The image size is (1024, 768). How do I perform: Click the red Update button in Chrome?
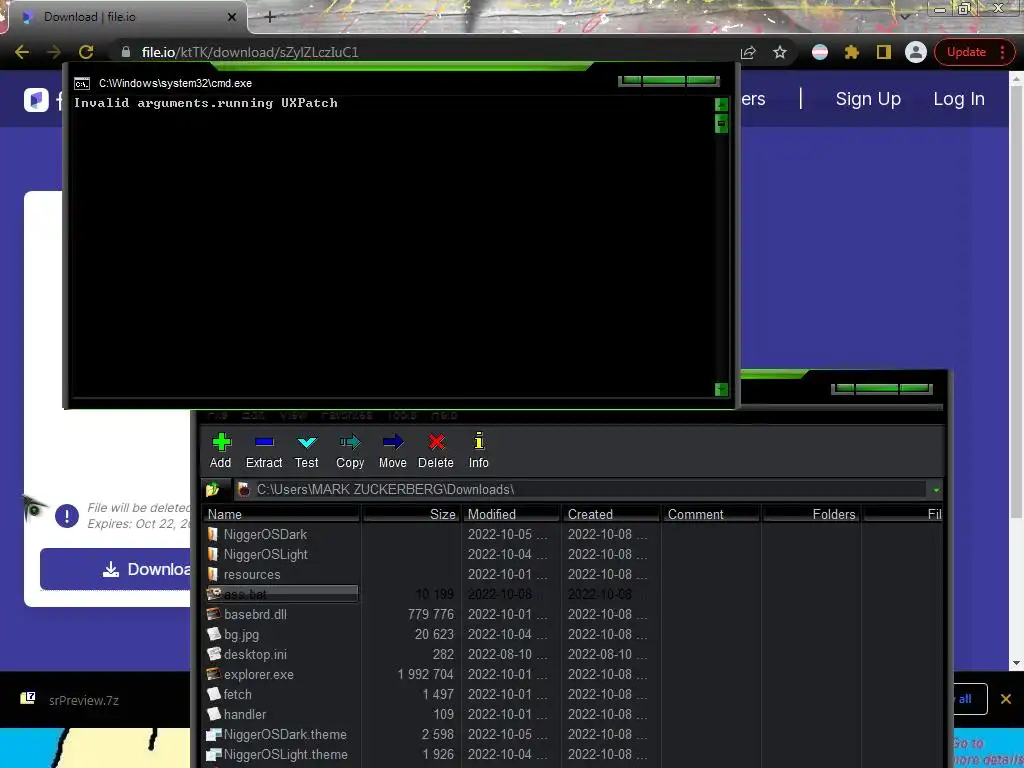966,52
